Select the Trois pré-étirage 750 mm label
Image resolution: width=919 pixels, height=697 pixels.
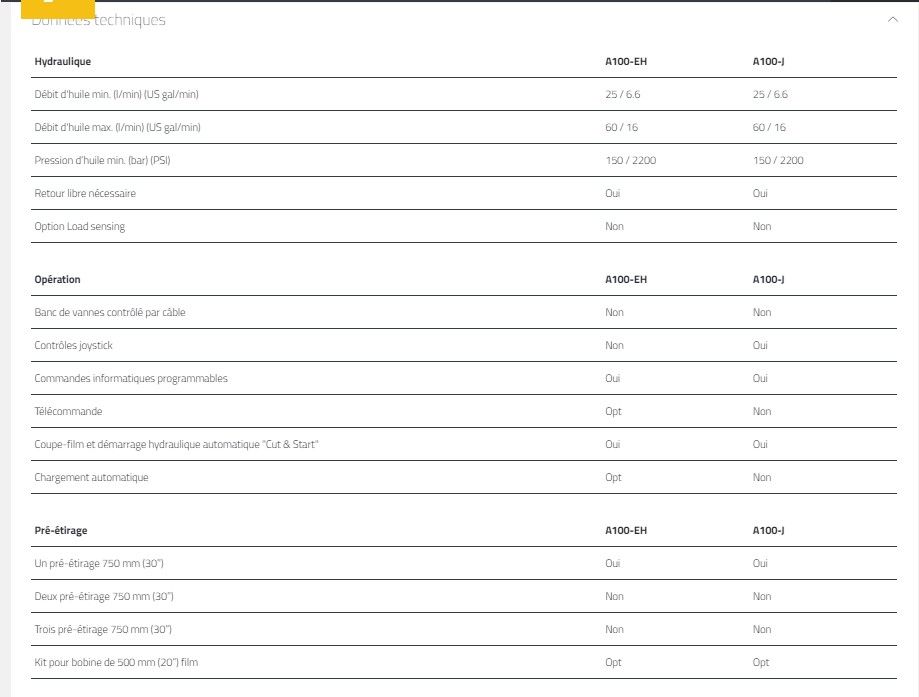[x=103, y=630]
